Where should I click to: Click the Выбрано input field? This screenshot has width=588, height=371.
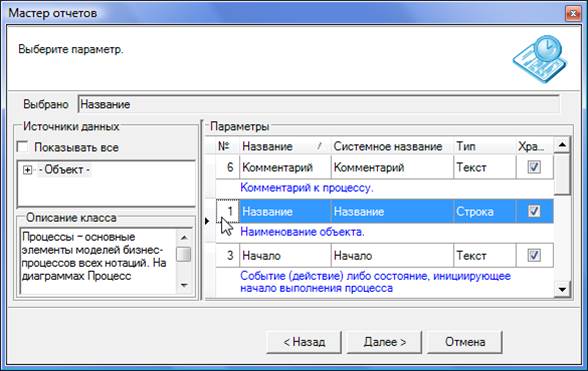coord(319,104)
